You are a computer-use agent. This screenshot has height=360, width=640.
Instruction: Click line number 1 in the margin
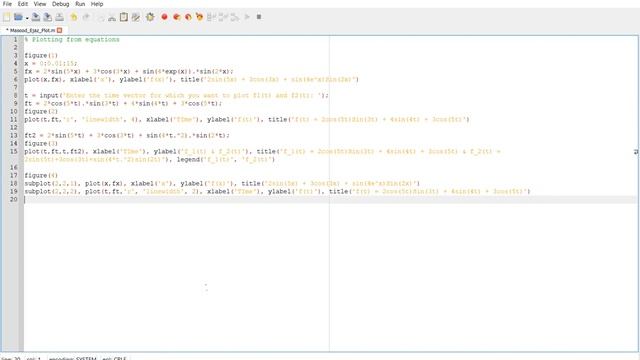[x=15, y=40]
